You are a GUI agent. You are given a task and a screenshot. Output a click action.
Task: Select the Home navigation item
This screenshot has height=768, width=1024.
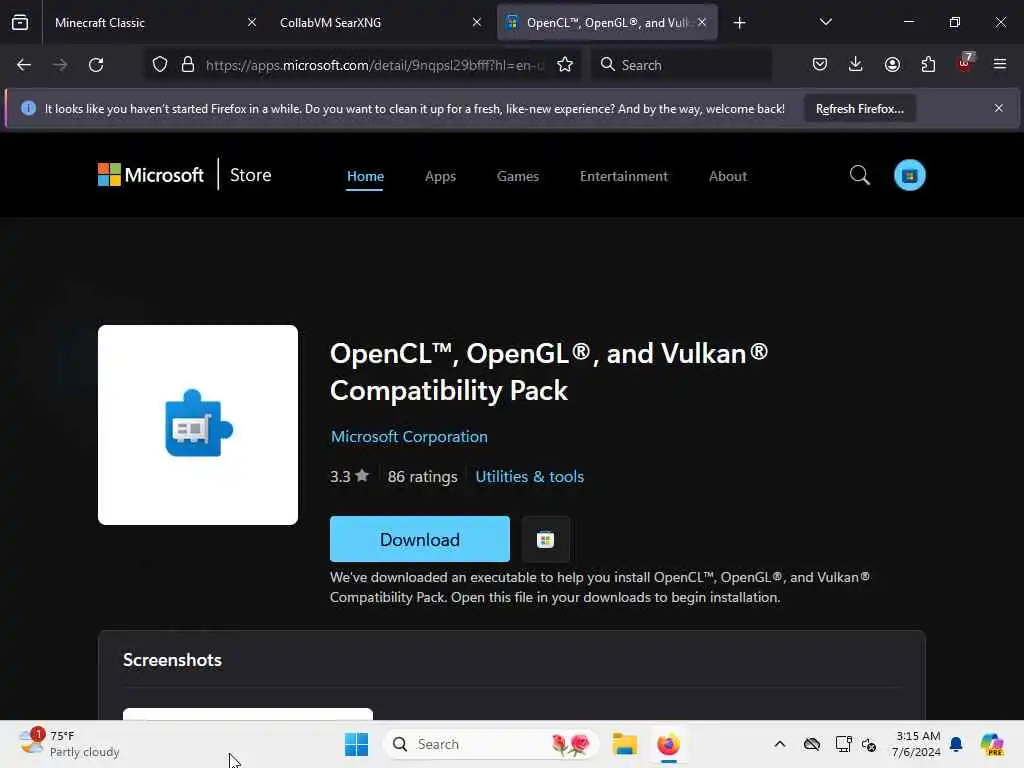[365, 176]
